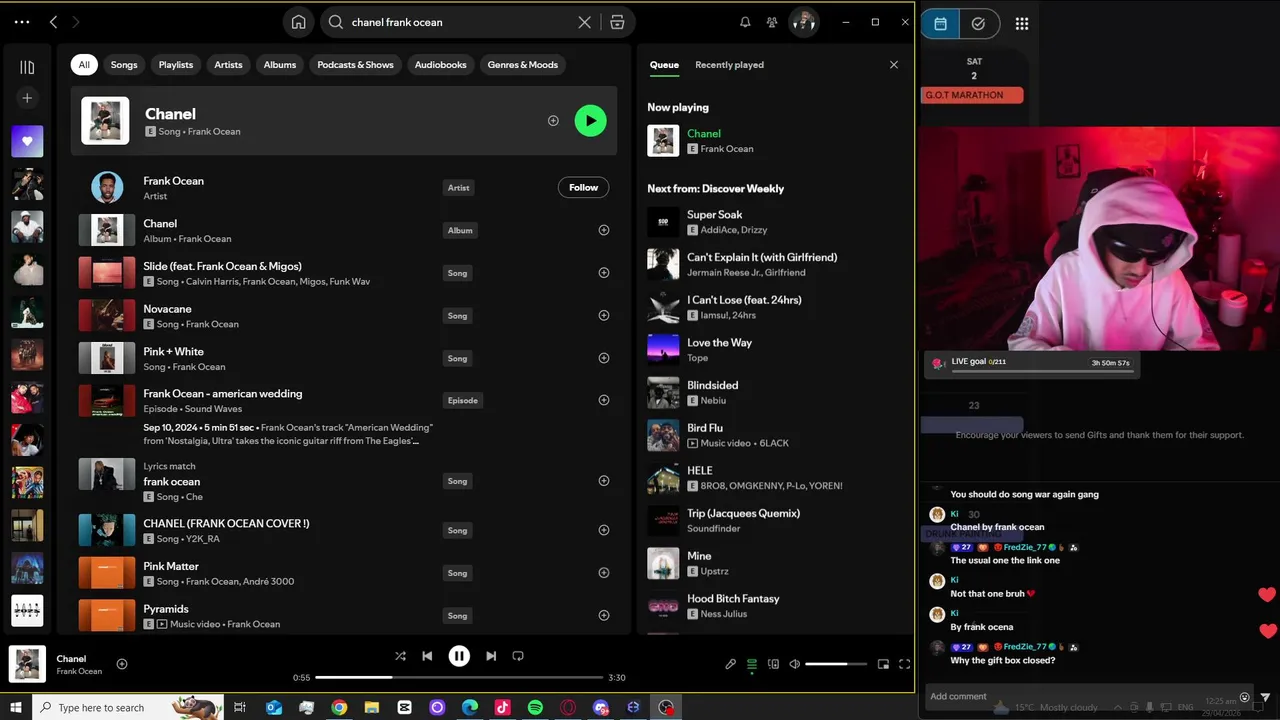Add american wedding episode to library
This screenshot has width=1280, height=720.
[604, 400]
